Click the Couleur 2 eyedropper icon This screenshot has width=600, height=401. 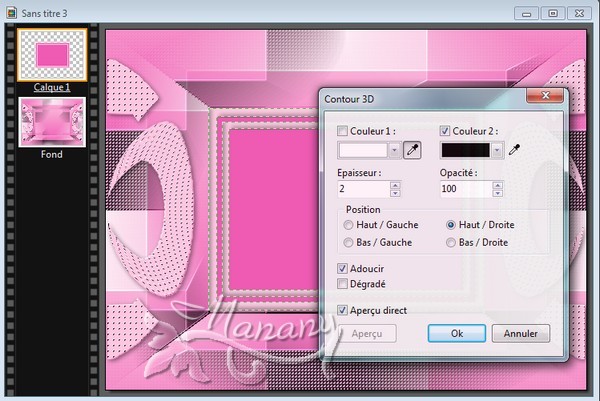[514, 150]
